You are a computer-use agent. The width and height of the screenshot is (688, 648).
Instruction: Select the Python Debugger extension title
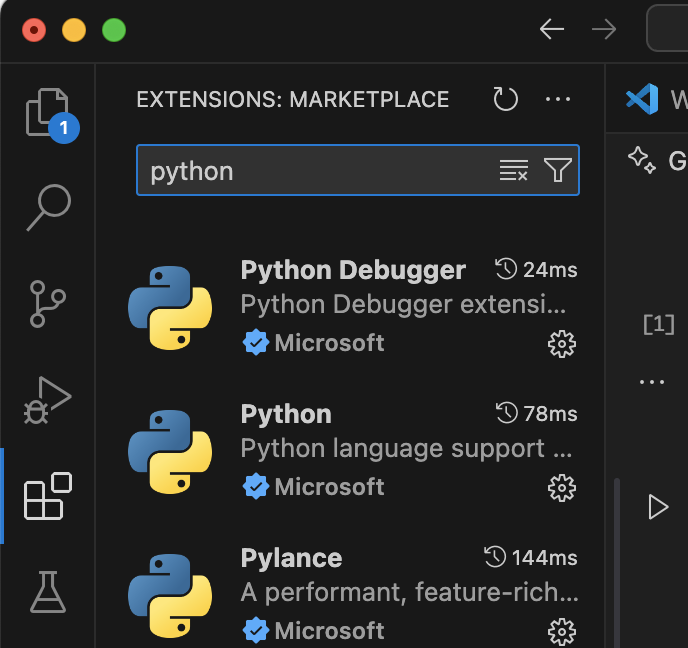coord(353,270)
